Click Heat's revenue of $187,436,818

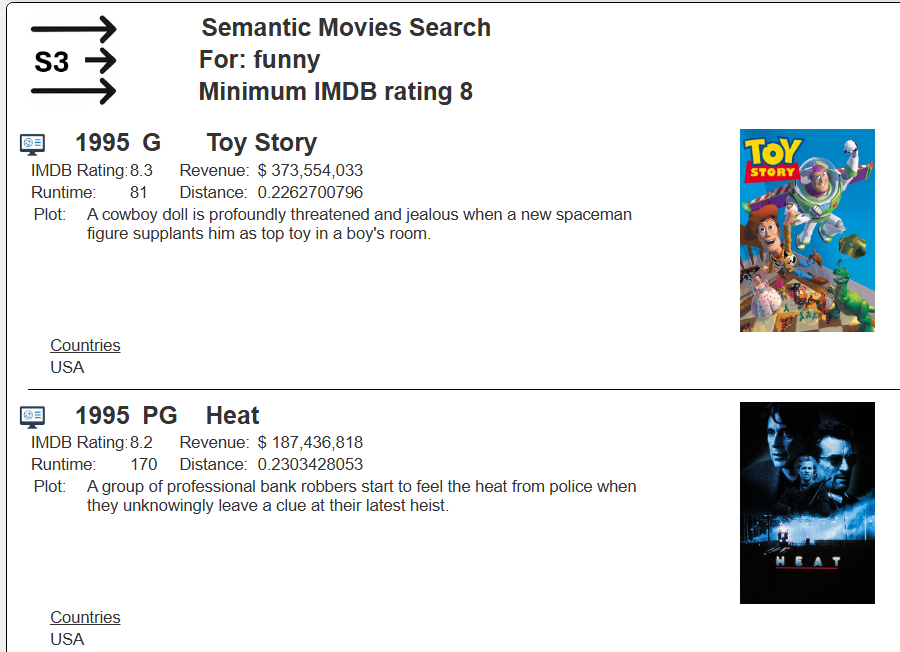[x=310, y=442]
